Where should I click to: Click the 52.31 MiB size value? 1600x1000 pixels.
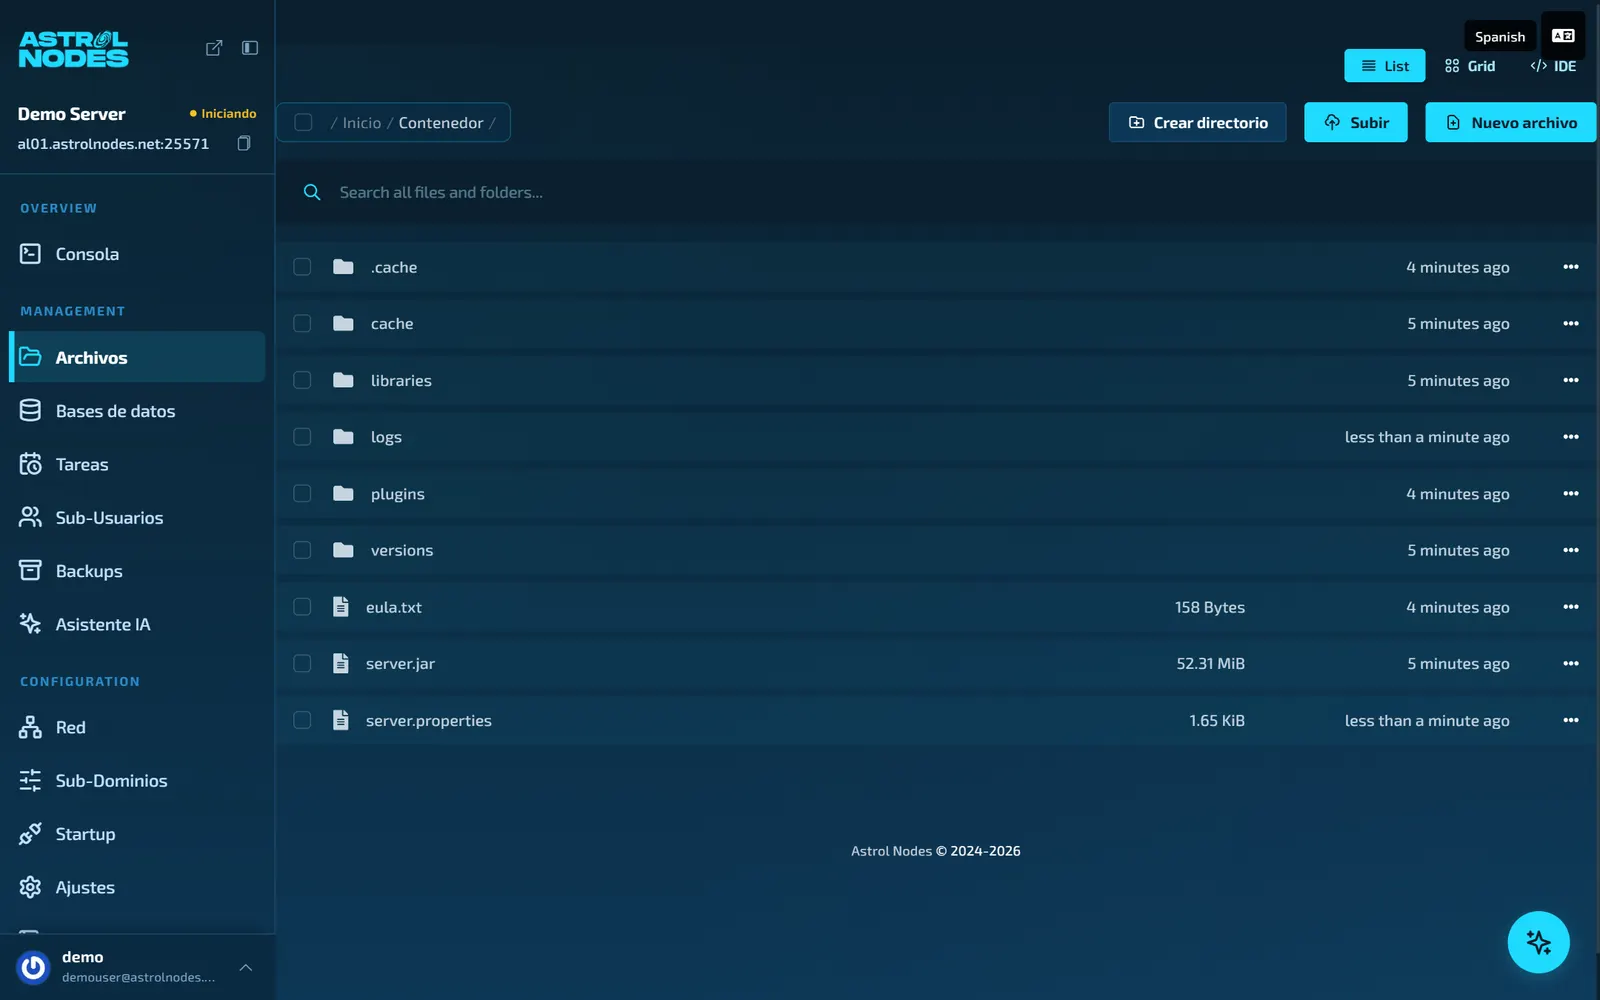[1210, 663]
